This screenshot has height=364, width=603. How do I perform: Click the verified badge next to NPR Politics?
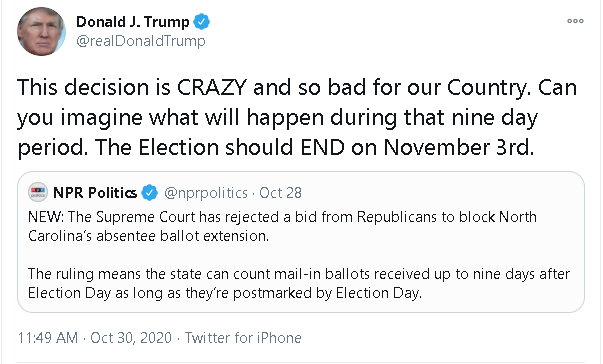[150, 193]
